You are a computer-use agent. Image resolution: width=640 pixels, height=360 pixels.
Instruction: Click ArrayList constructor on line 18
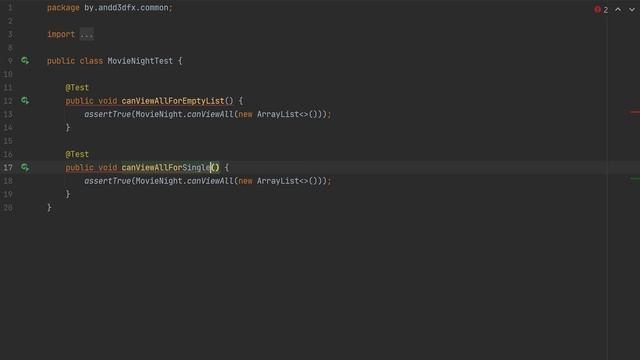click(x=278, y=181)
